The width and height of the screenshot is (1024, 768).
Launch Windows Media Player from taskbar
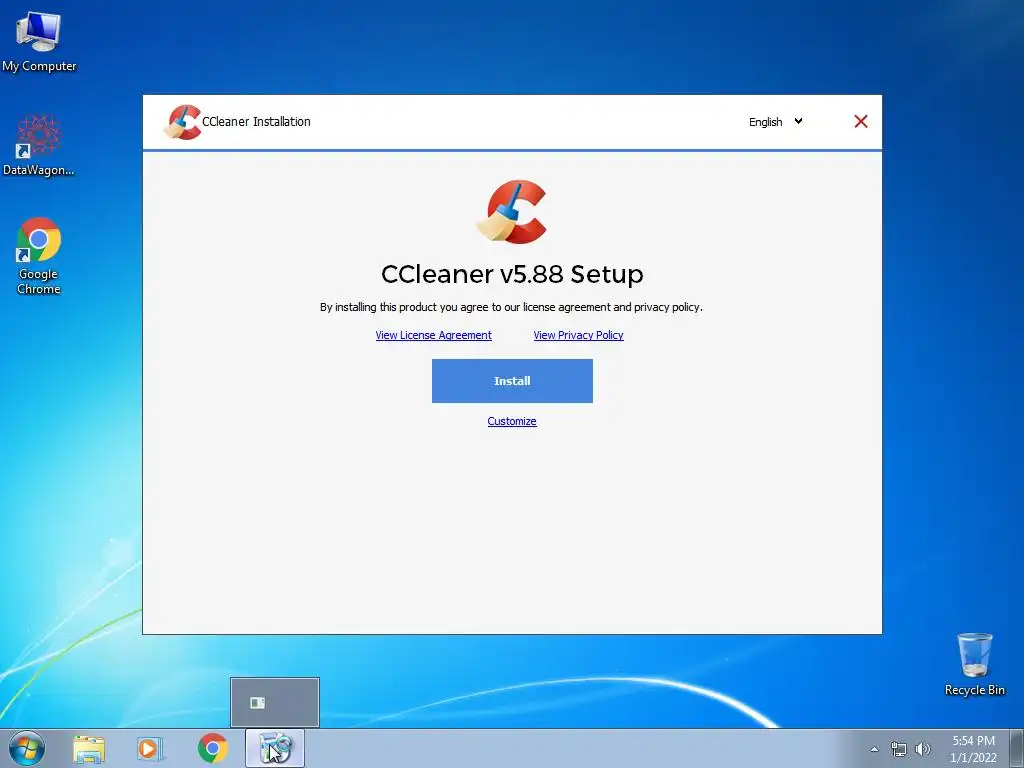click(x=150, y=748)
